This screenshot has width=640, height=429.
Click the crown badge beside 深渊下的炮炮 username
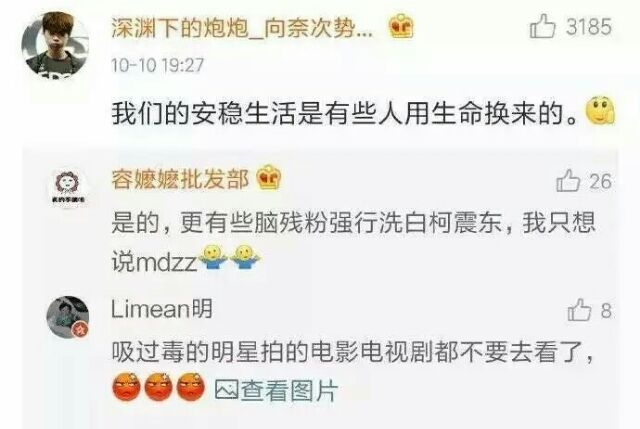pos(401,26)
